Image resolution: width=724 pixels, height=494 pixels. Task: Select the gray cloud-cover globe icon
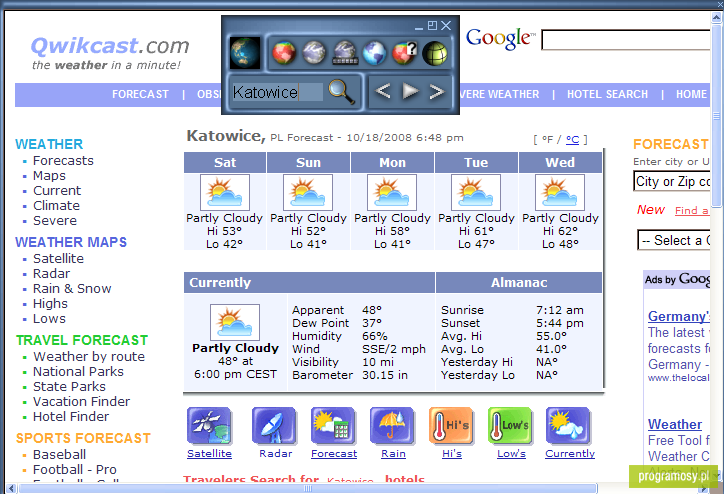pos(314,53)
